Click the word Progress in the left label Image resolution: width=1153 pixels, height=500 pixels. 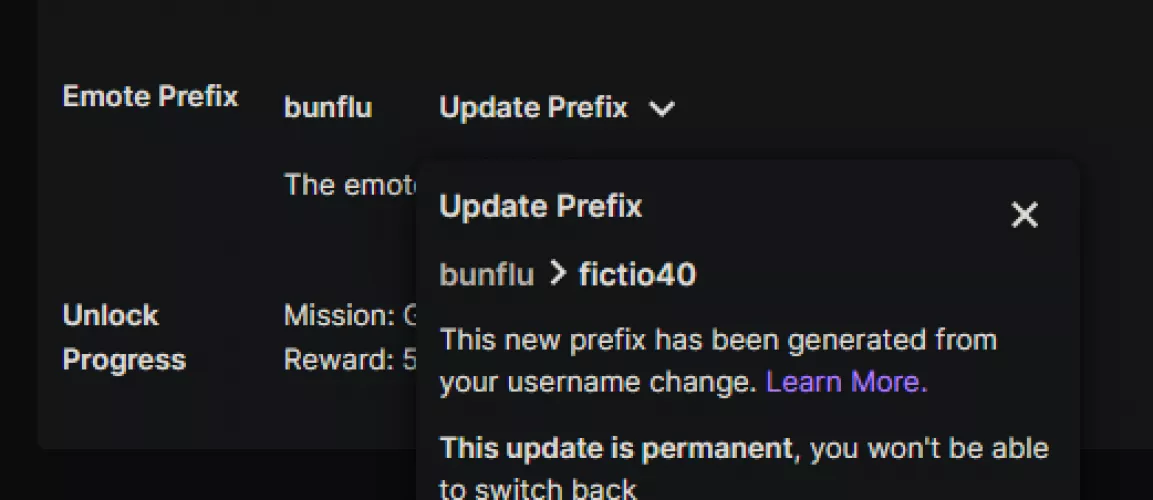(x=124, y=360)
